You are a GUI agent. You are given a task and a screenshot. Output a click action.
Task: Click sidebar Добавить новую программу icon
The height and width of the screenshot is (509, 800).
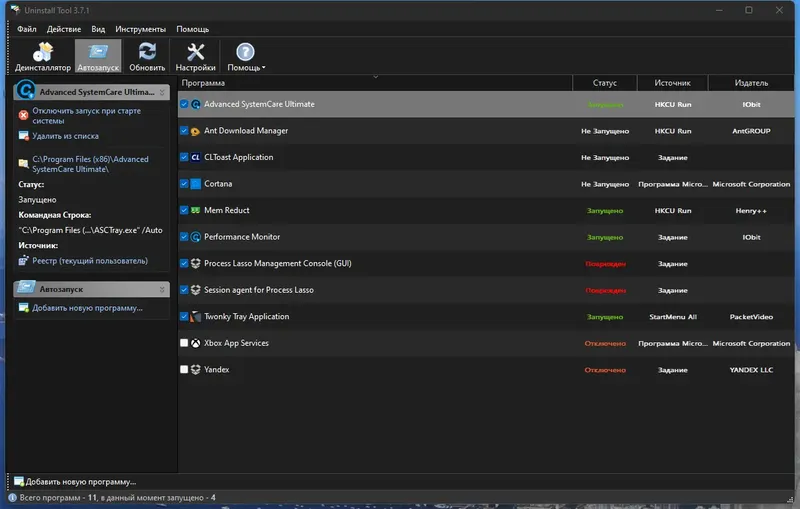tap(23, 308)
